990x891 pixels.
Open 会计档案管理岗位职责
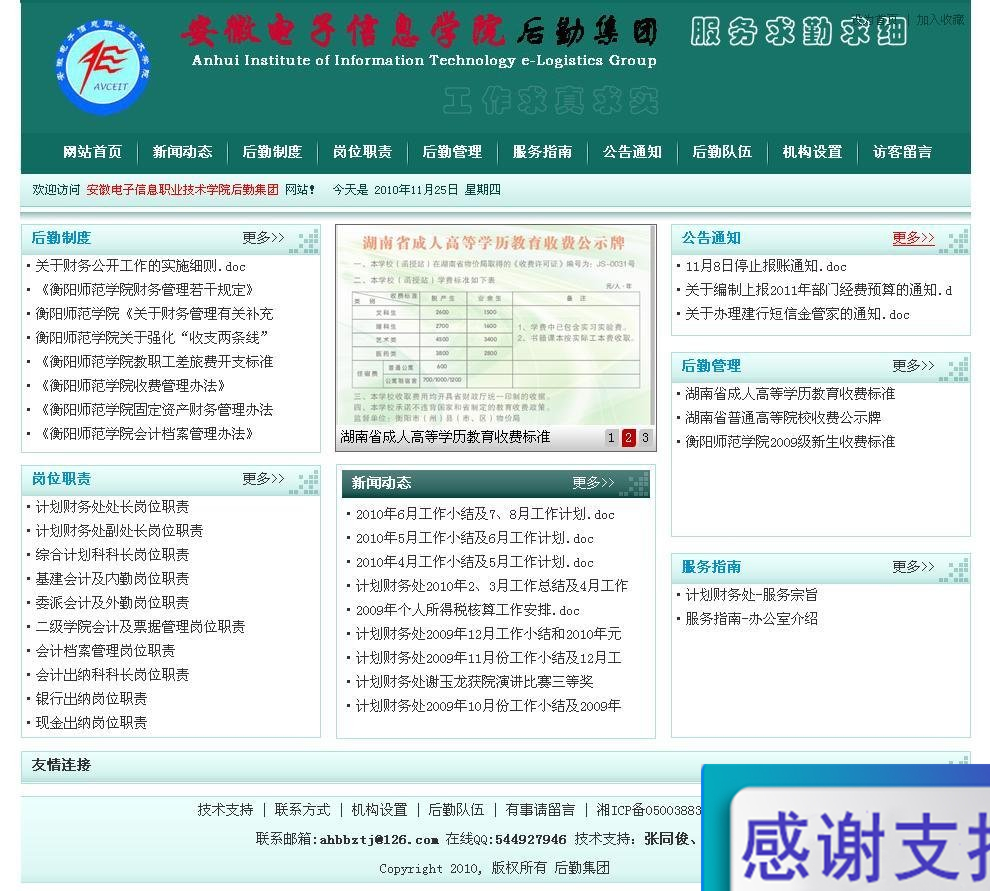click(105, 650)
